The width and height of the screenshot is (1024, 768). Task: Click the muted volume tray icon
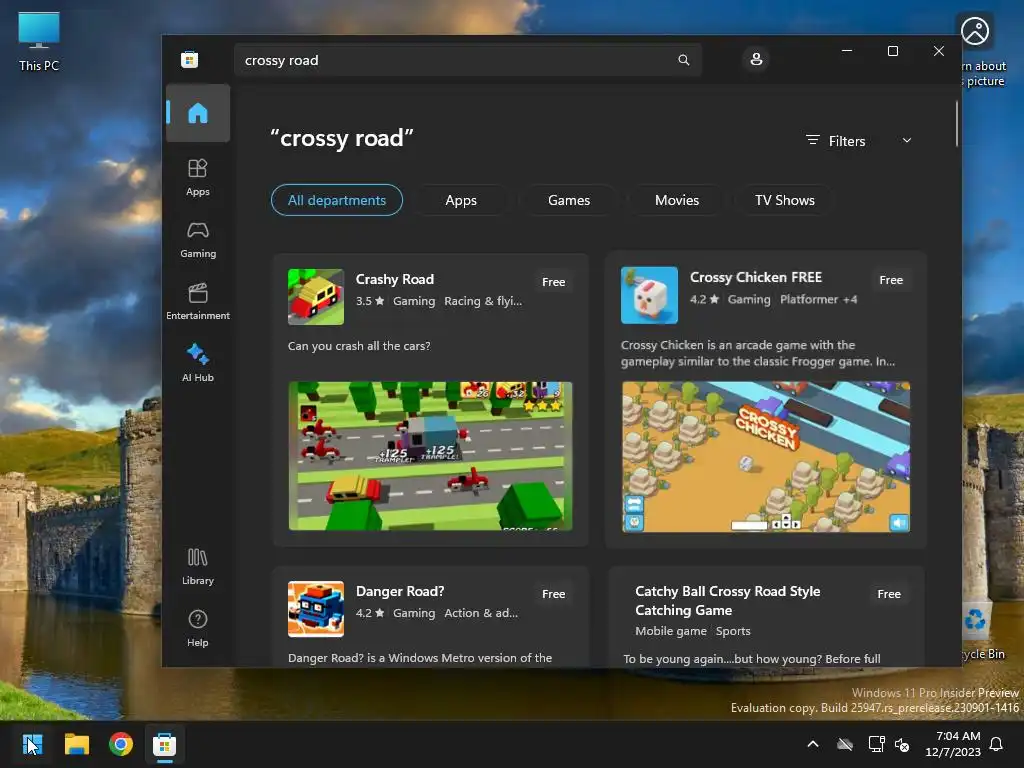pos(902,744)
